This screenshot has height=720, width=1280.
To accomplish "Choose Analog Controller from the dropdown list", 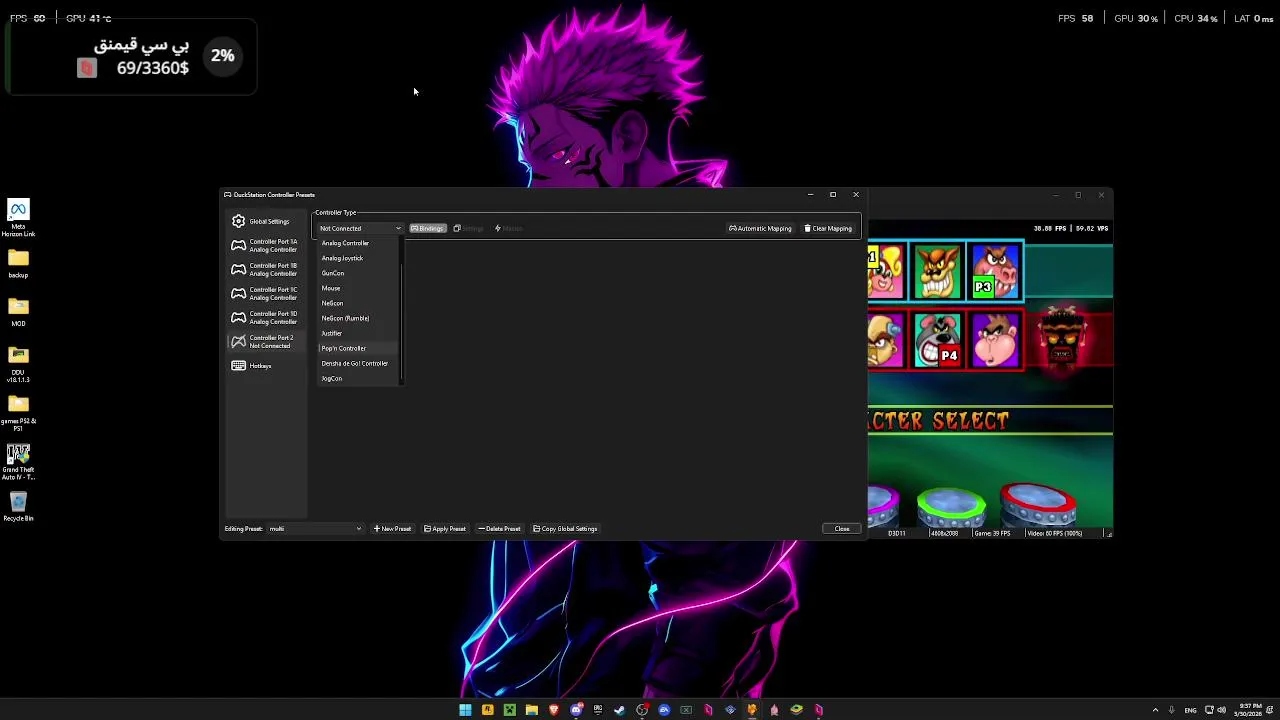I will pyautogui.click(x=358, y=243).
